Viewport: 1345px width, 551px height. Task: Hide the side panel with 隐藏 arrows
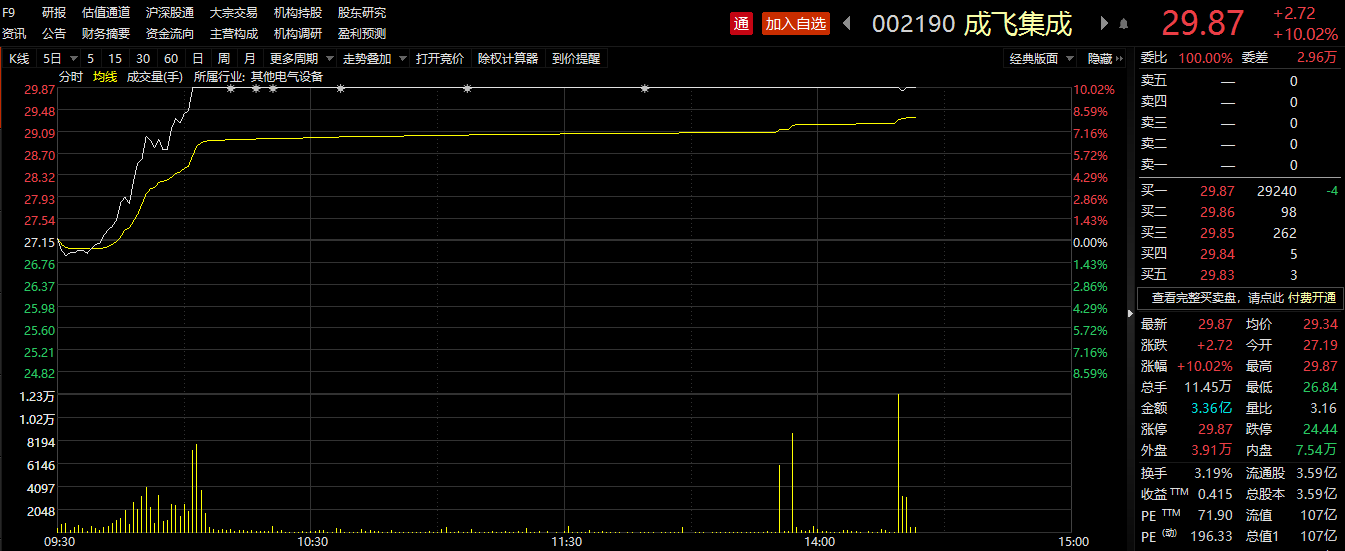pos(1106,58)
